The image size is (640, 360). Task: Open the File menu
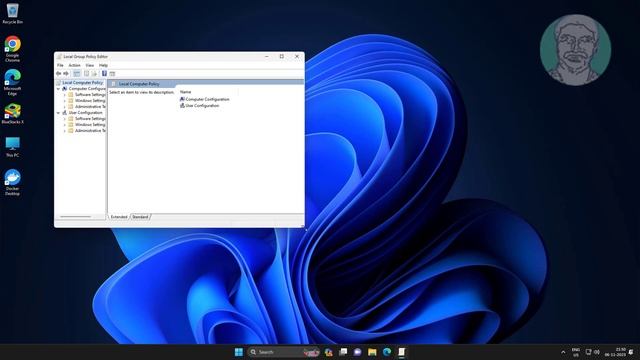(60, 65)
